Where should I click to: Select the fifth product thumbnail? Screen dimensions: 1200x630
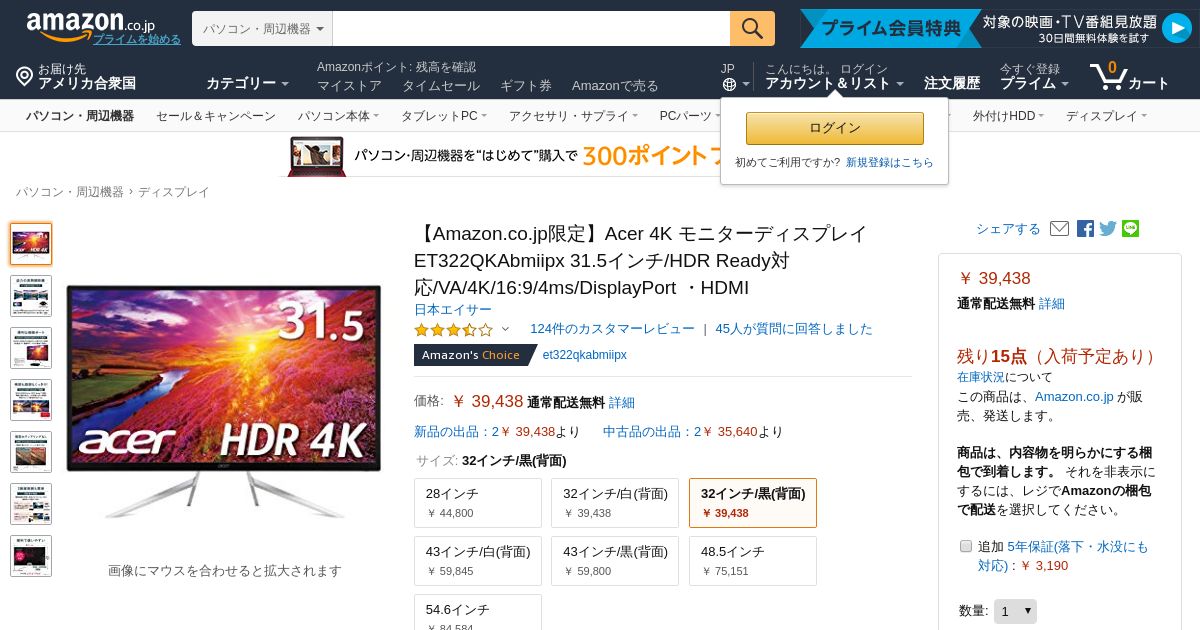click(x=31, y=452)
